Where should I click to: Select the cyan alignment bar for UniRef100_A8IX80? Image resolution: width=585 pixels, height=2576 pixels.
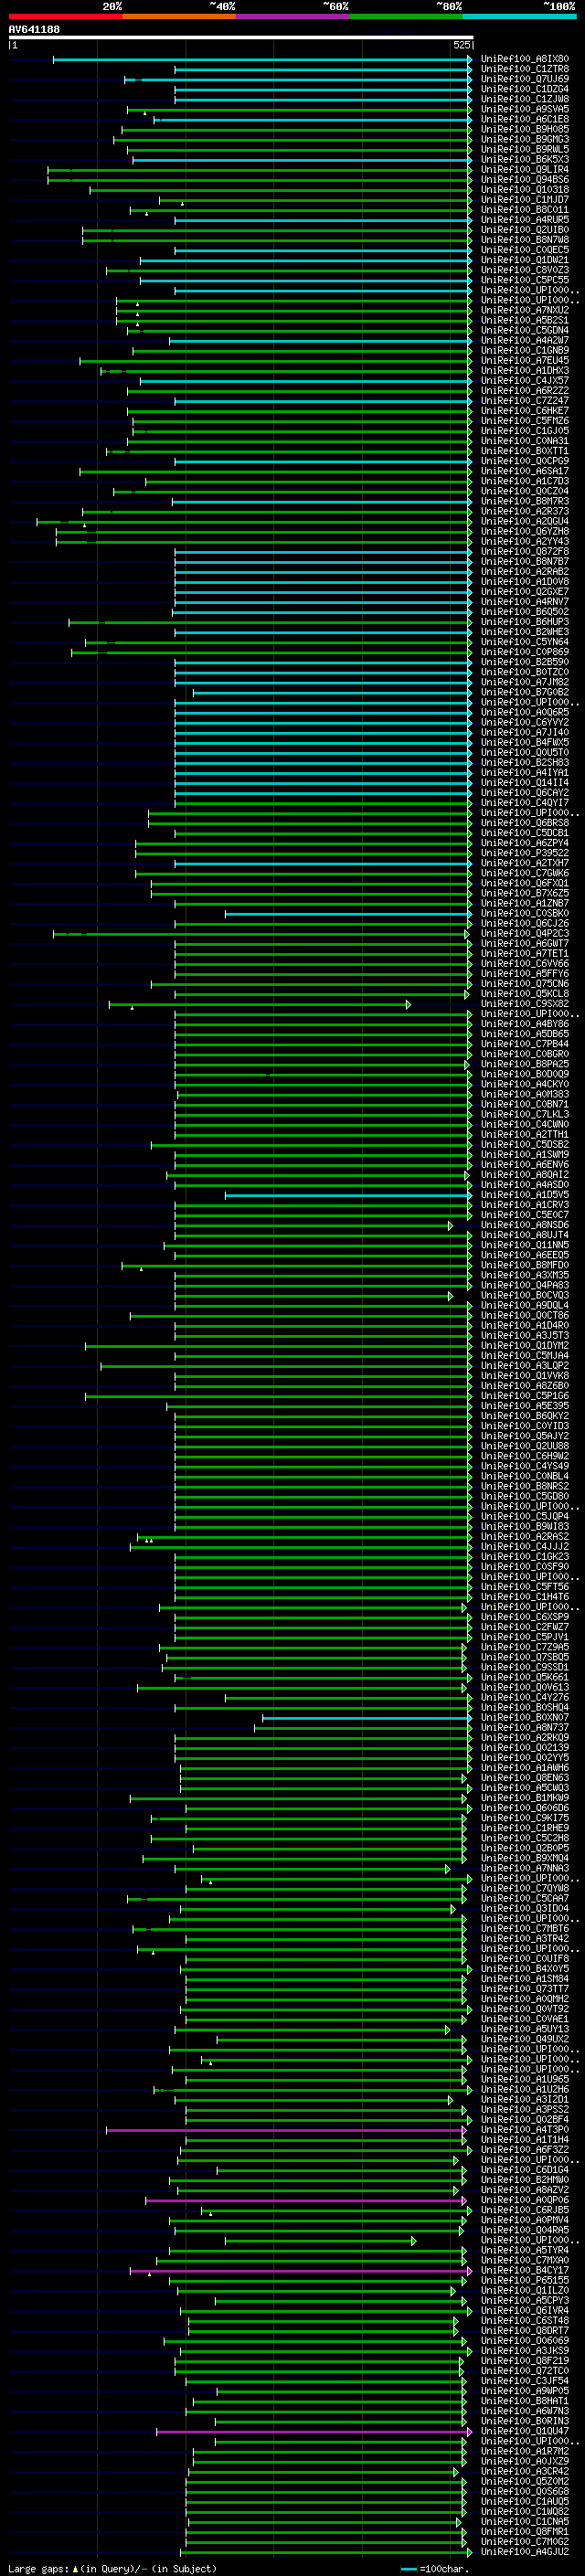point(262,59)
